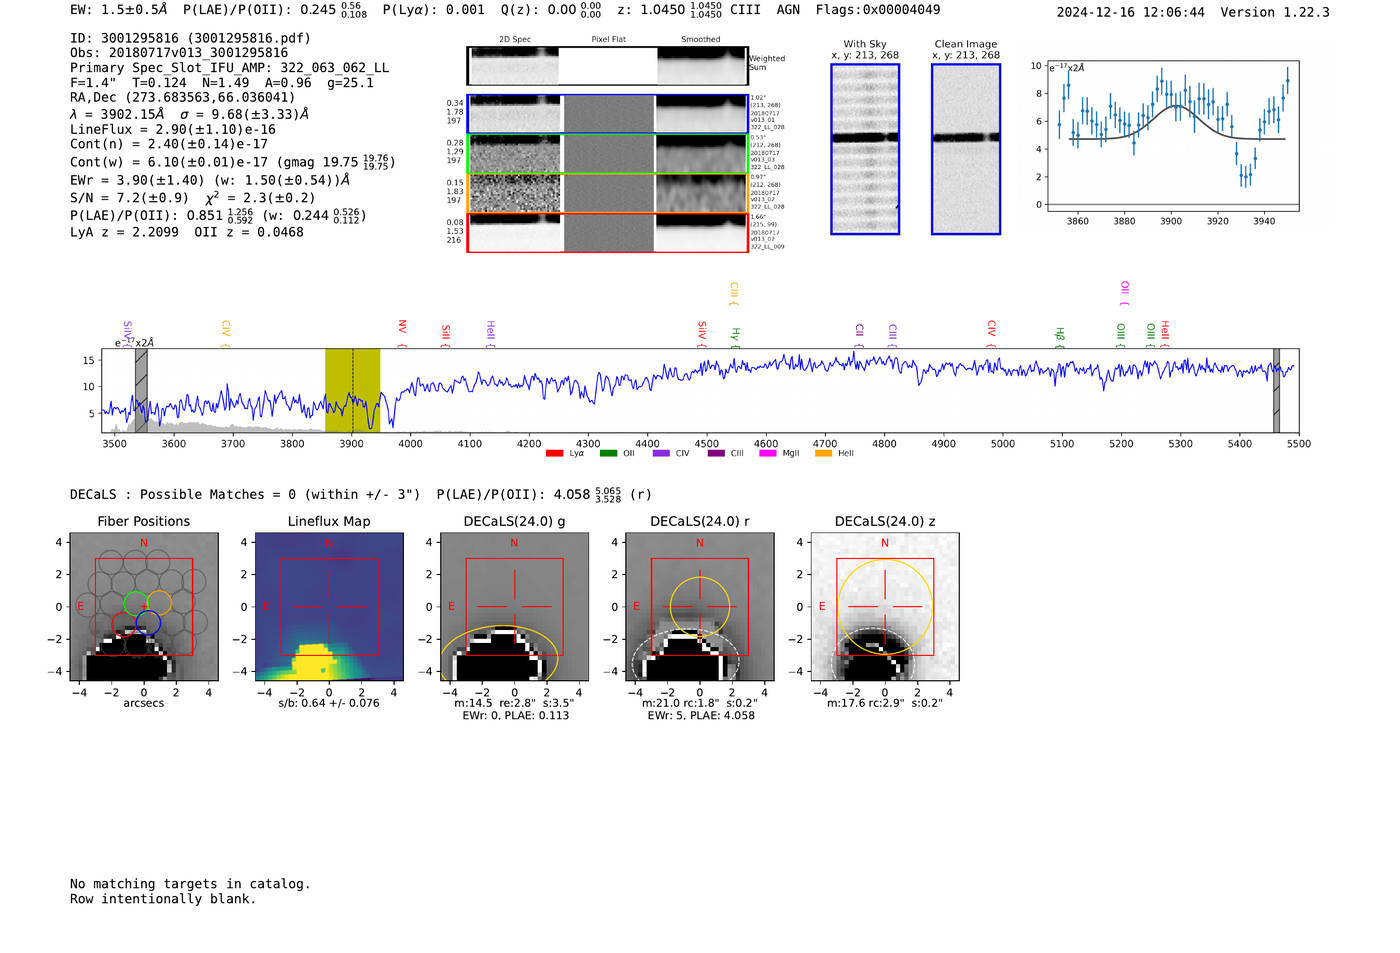Screen dimensions: 1400x953
Task: Open the DECaLS z-band image
Action: pos(885,607)
